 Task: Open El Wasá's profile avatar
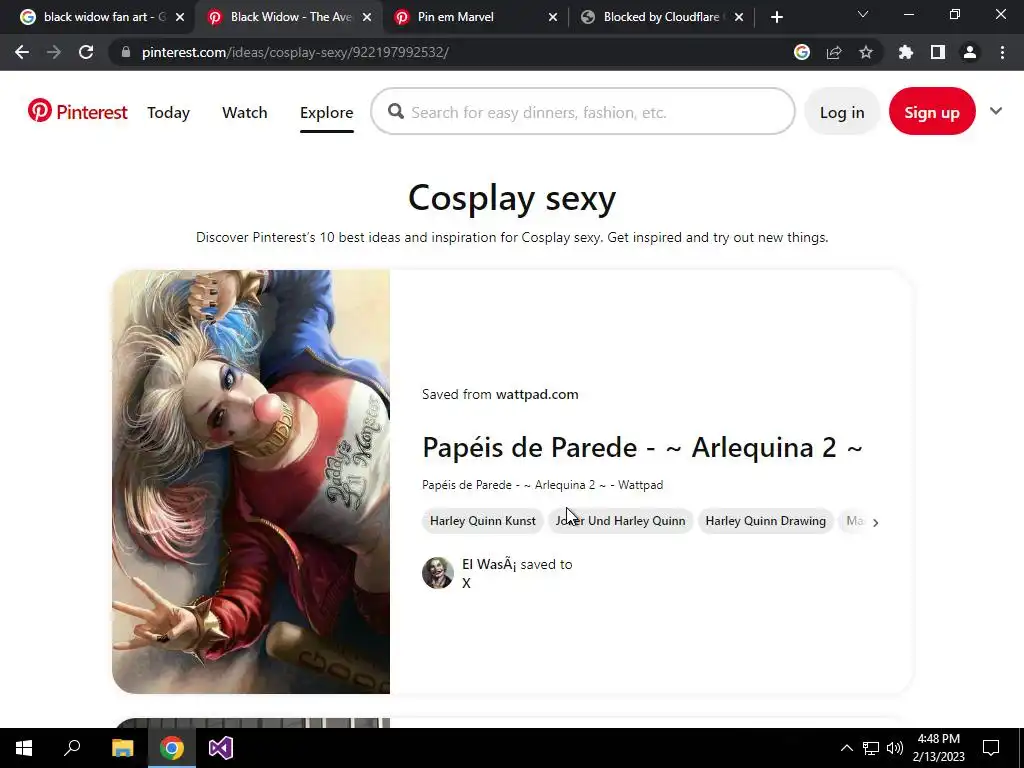pos(438,573)
